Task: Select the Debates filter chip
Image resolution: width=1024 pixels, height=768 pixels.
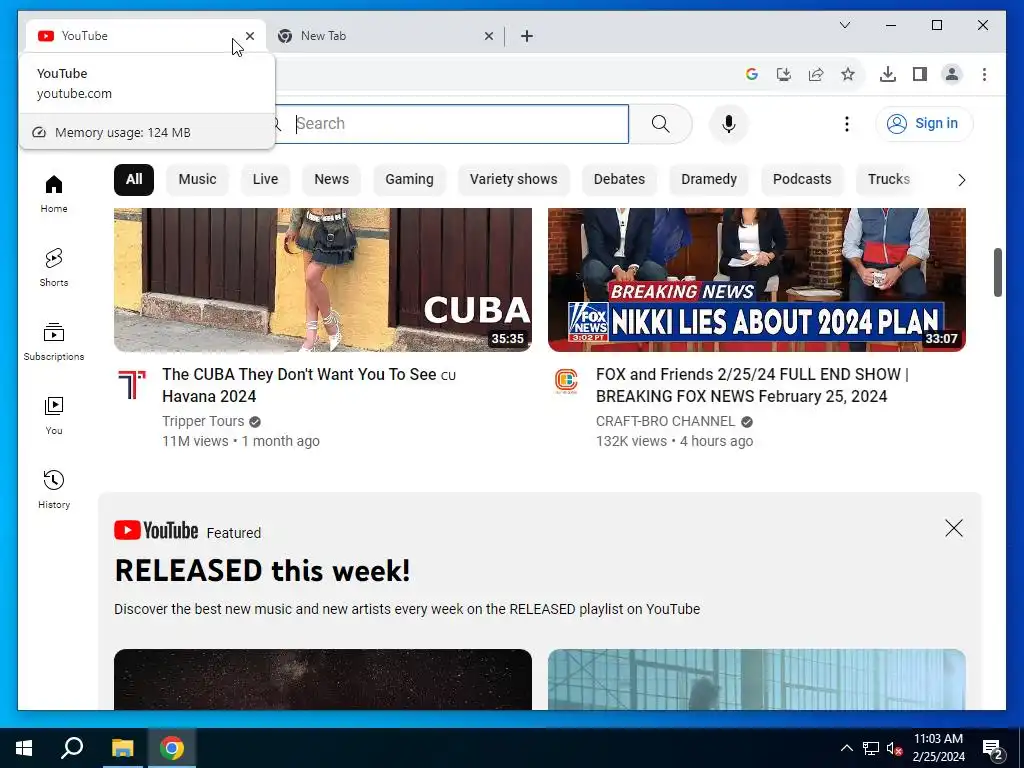Action: click(619, 180)
